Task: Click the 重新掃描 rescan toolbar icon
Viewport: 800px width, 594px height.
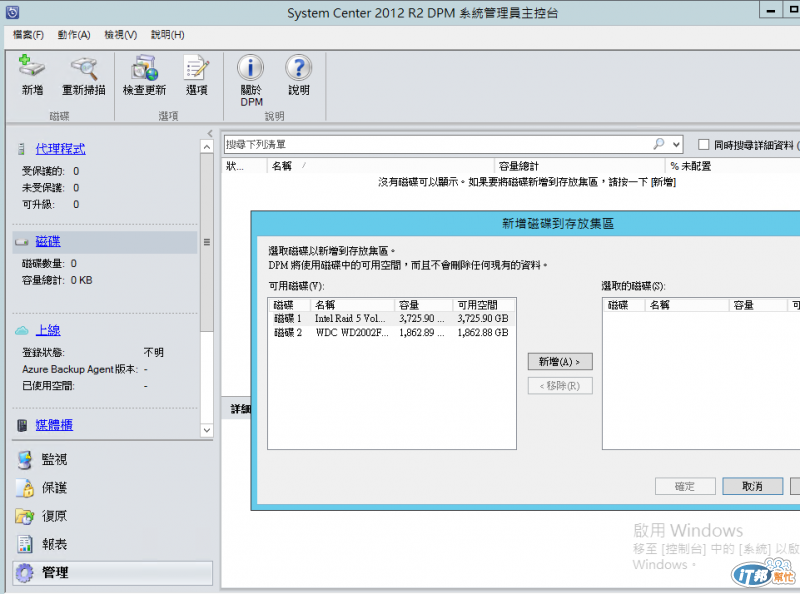Action: (x=84, y=67)
